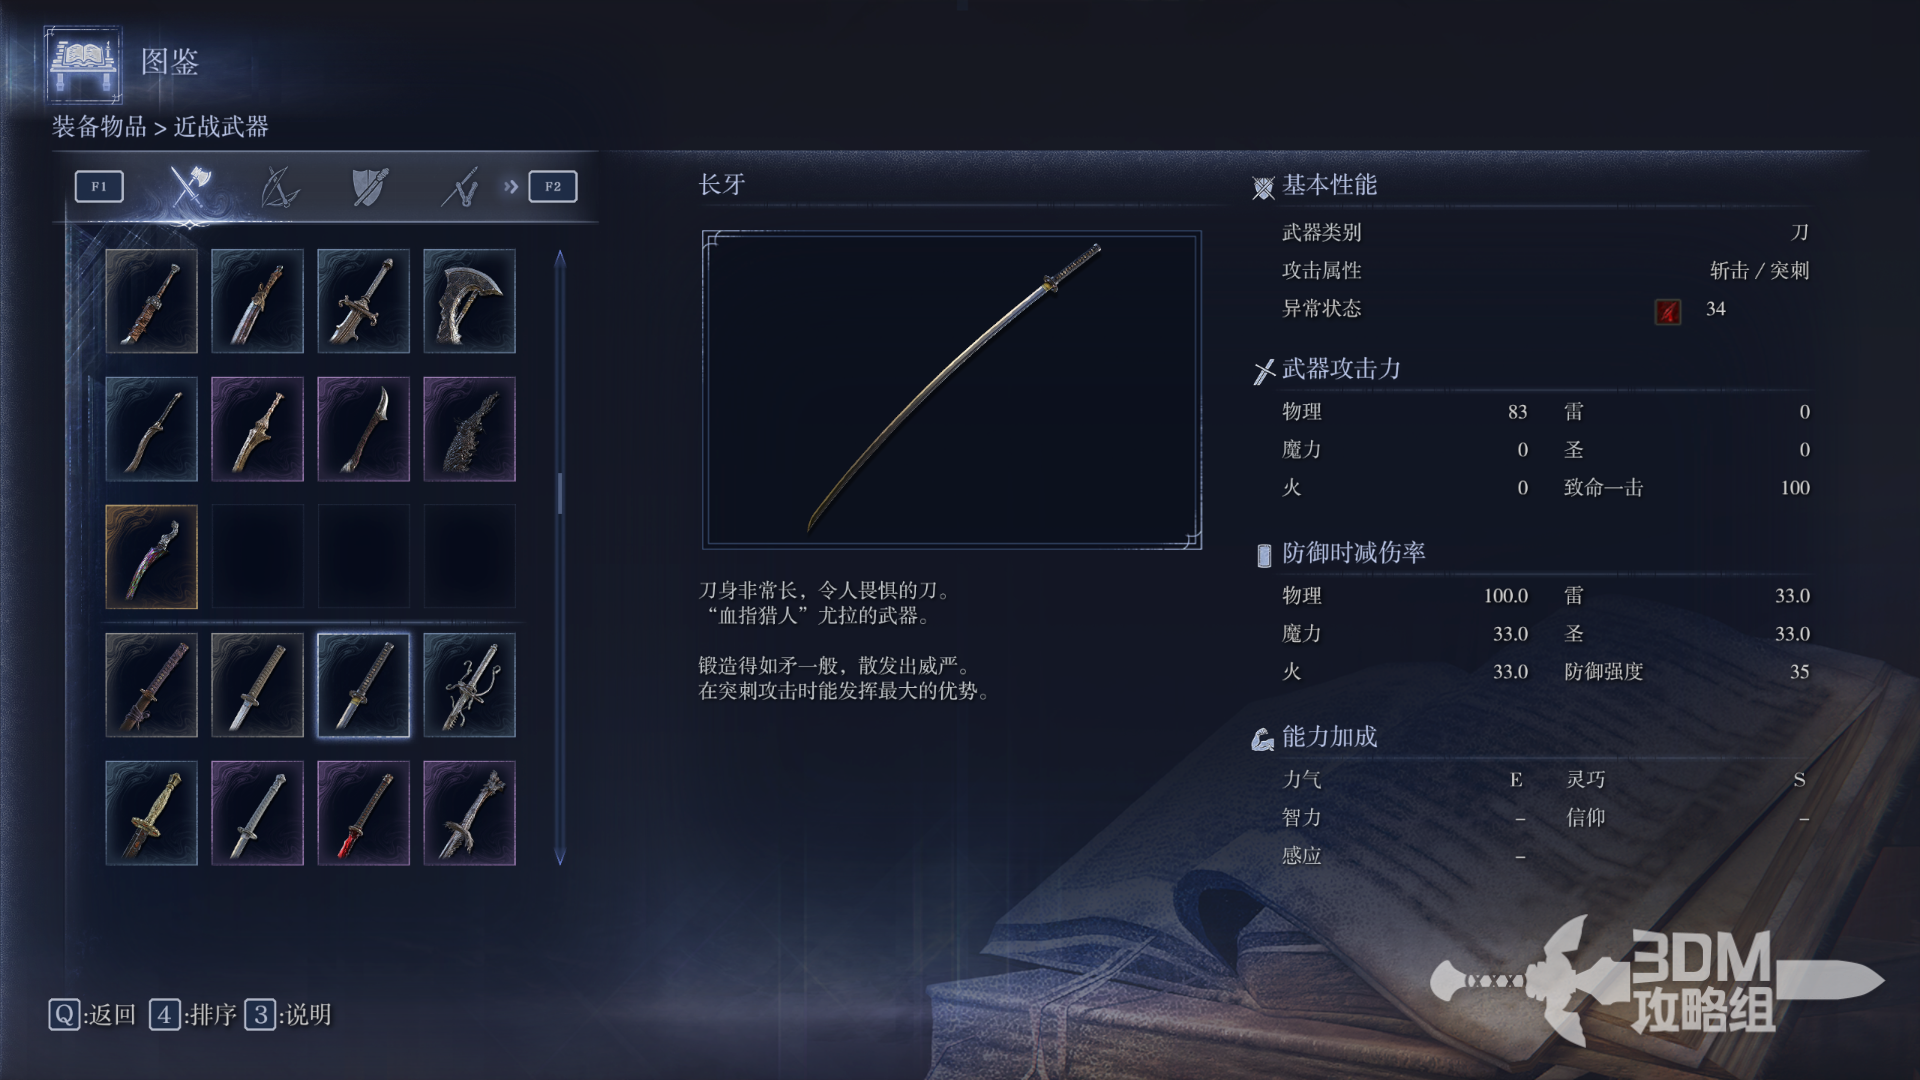Select the first katana in fourth row
This screenshot has height=1080, width=1920.
151,685
